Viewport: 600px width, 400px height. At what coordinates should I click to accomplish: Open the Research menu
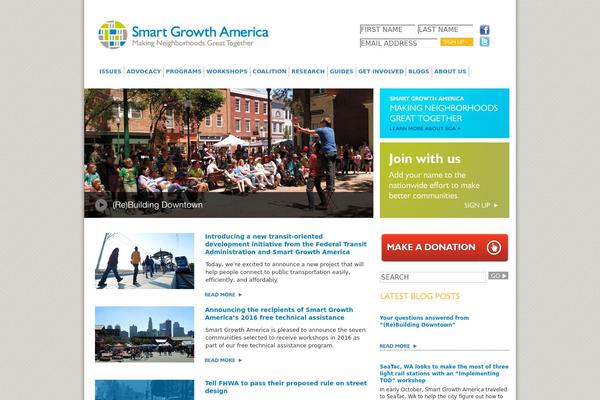point(308,72)
